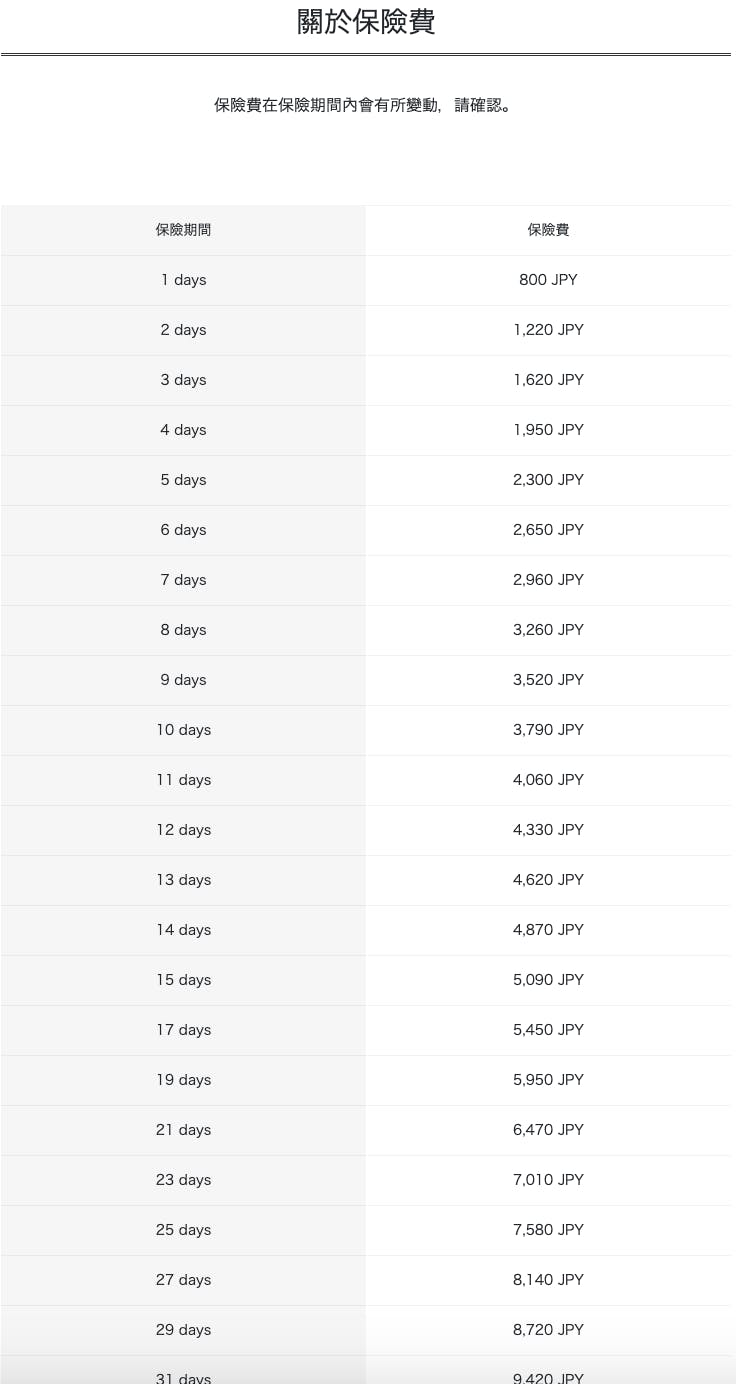Select the 15 days period cell
736x1384 pixels.
click(x=183, y=980)
